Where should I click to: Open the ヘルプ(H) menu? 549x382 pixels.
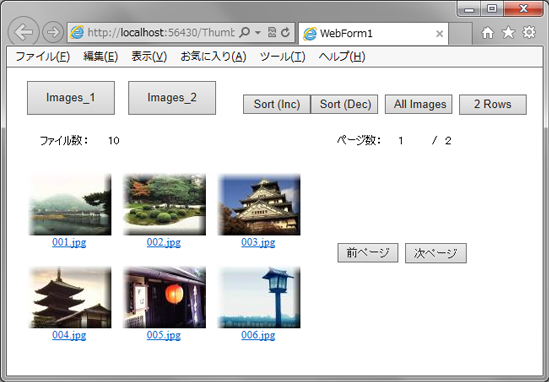pos(342,56)
